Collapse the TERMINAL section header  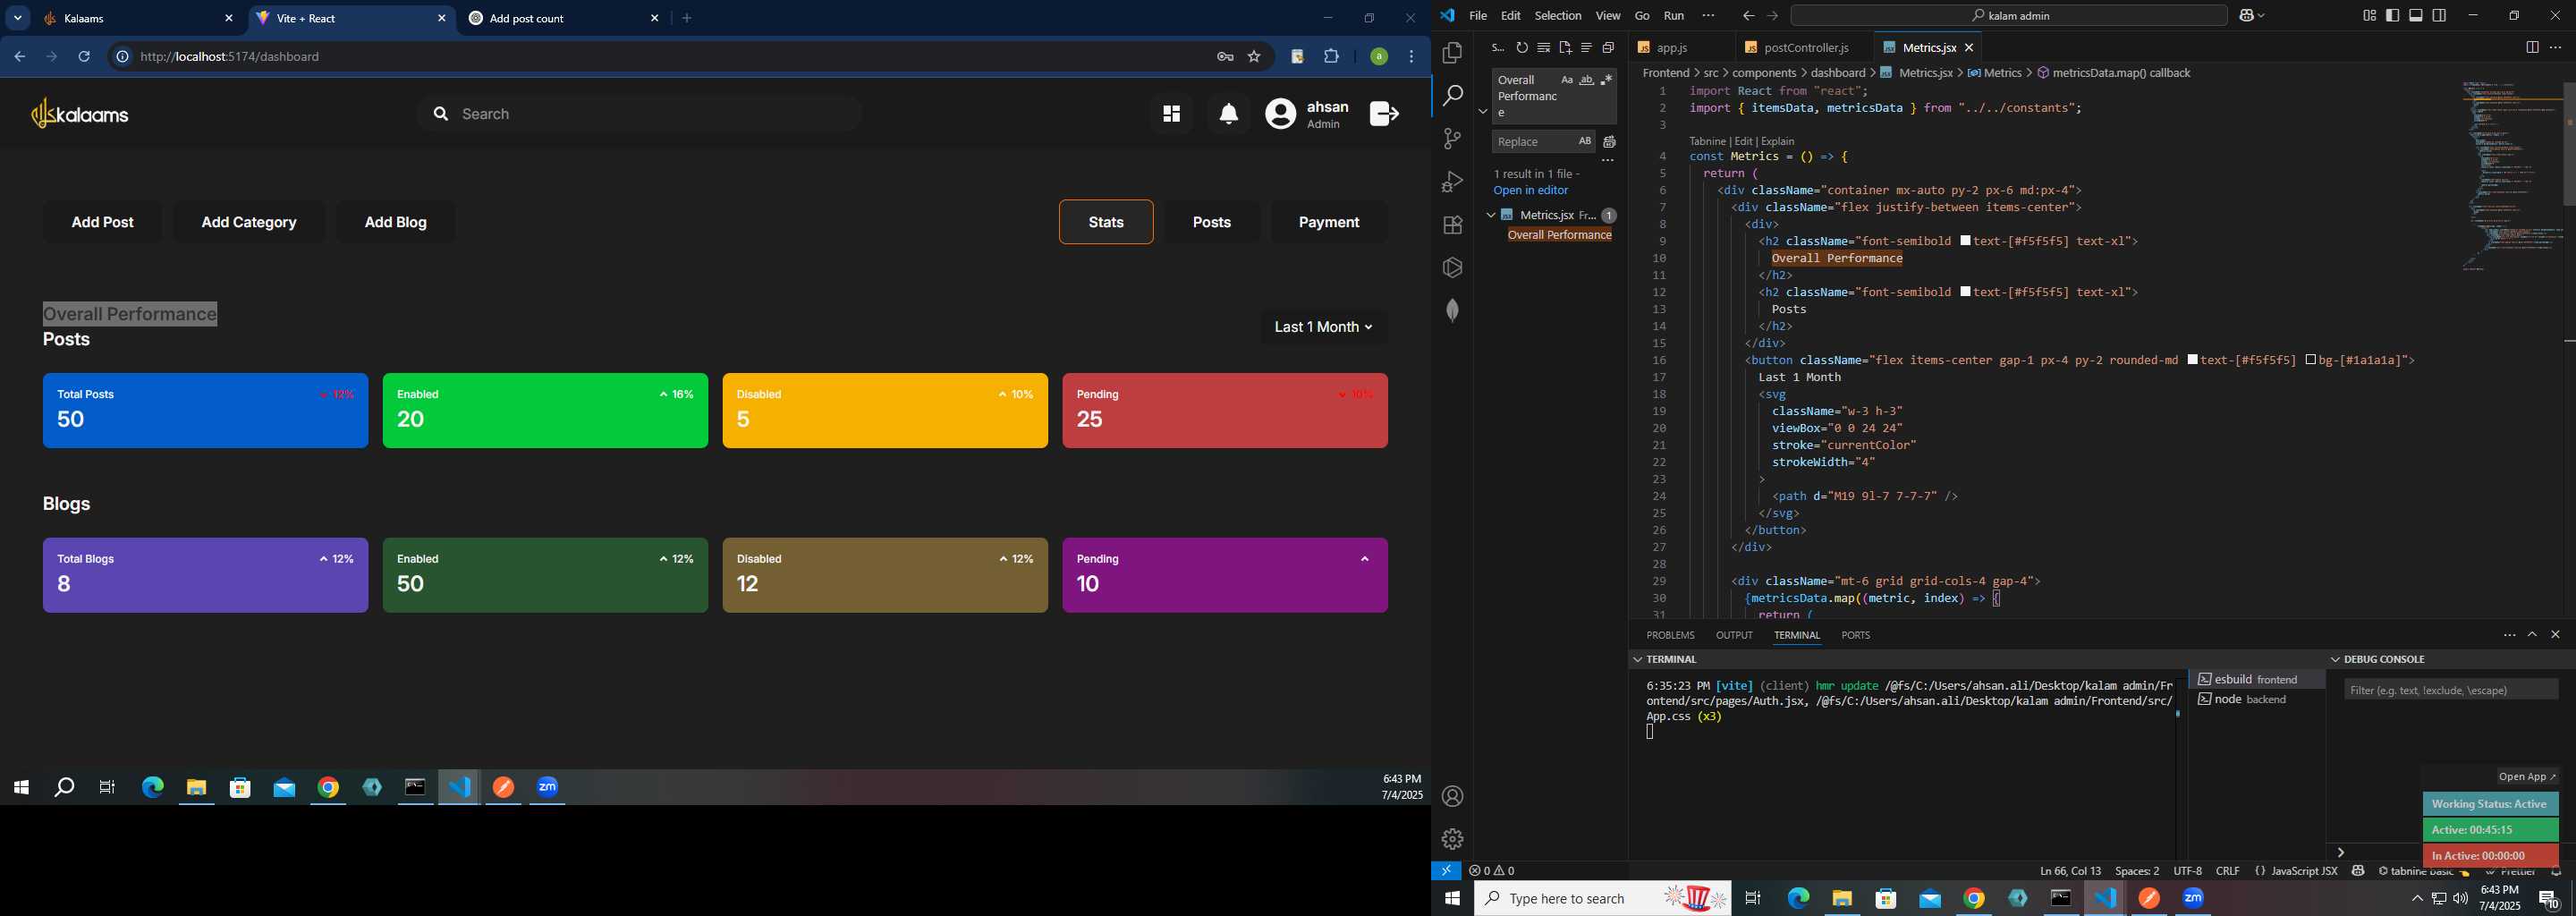point(1638,660)
